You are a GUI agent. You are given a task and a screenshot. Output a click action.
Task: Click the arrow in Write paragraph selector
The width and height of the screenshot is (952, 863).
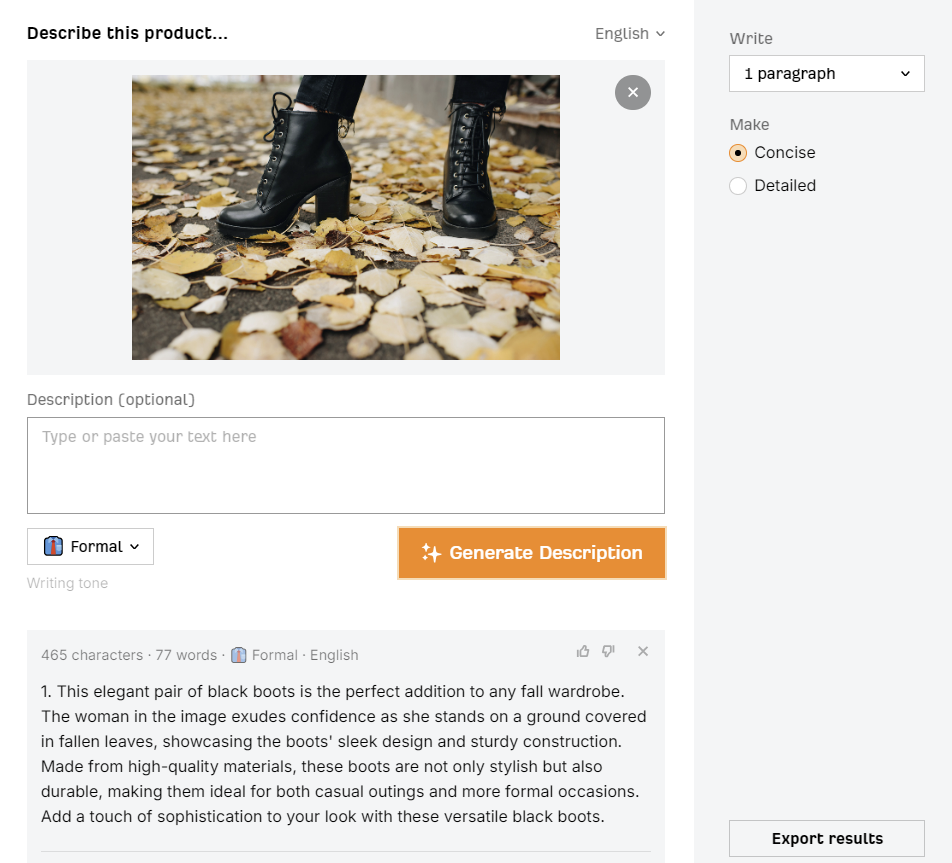coord(905,73)
